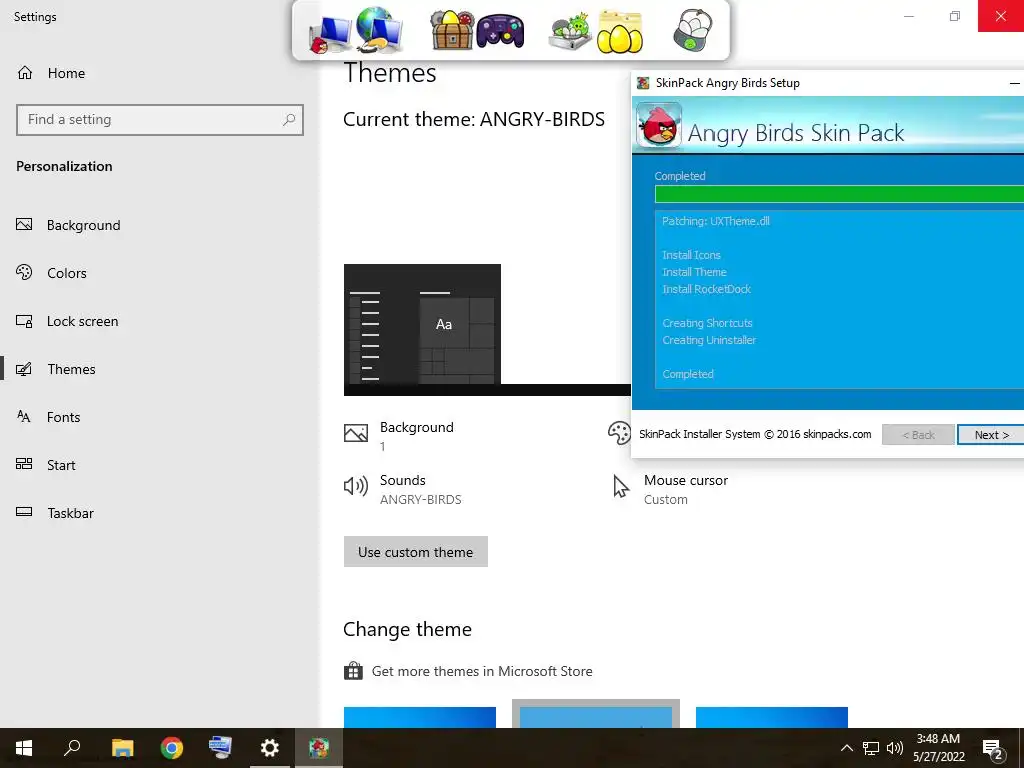This screenshot has height=768, width=1024.
Task: Click the Background picture icon on Themes page
Action: [356, 433]
